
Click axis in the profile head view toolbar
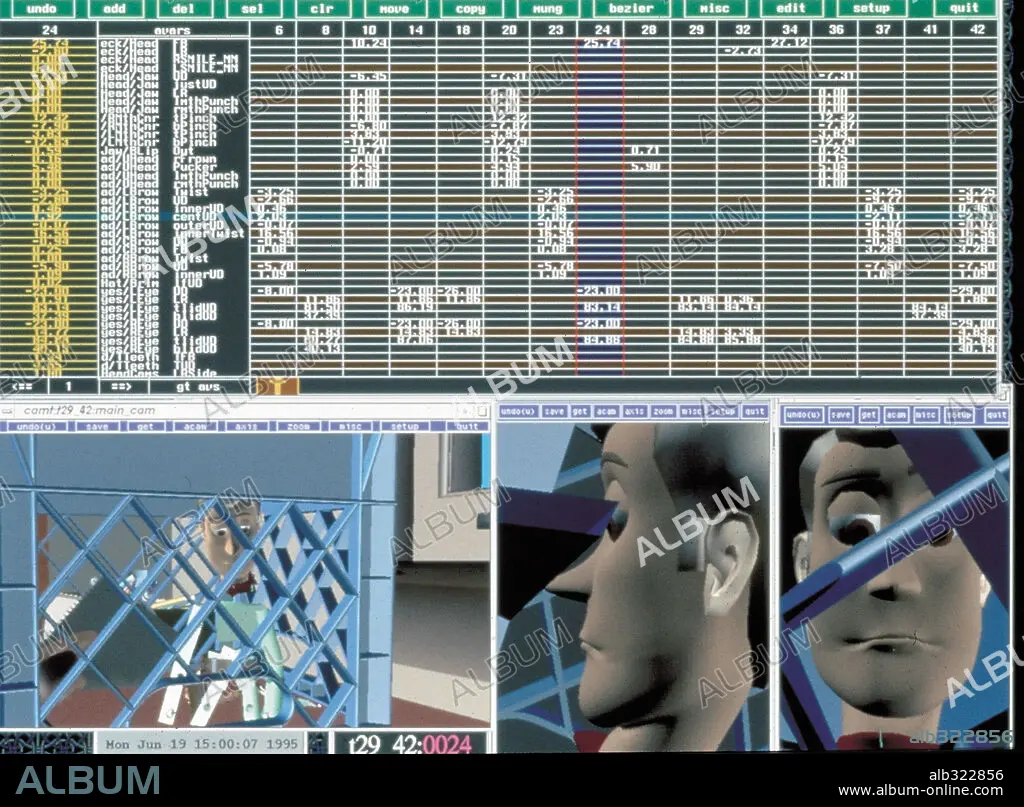pyautogui.click(x=635, y=411)
